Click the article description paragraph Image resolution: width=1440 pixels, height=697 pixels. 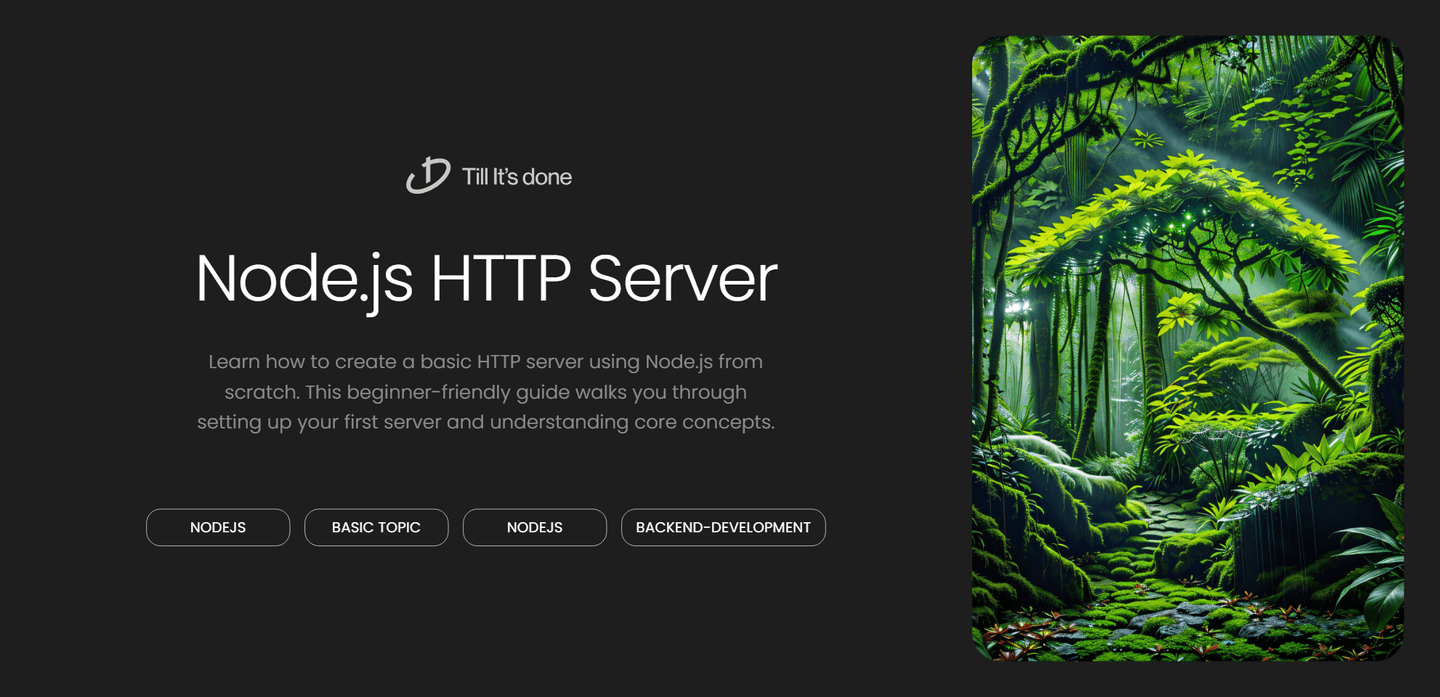tap(483, 391)
